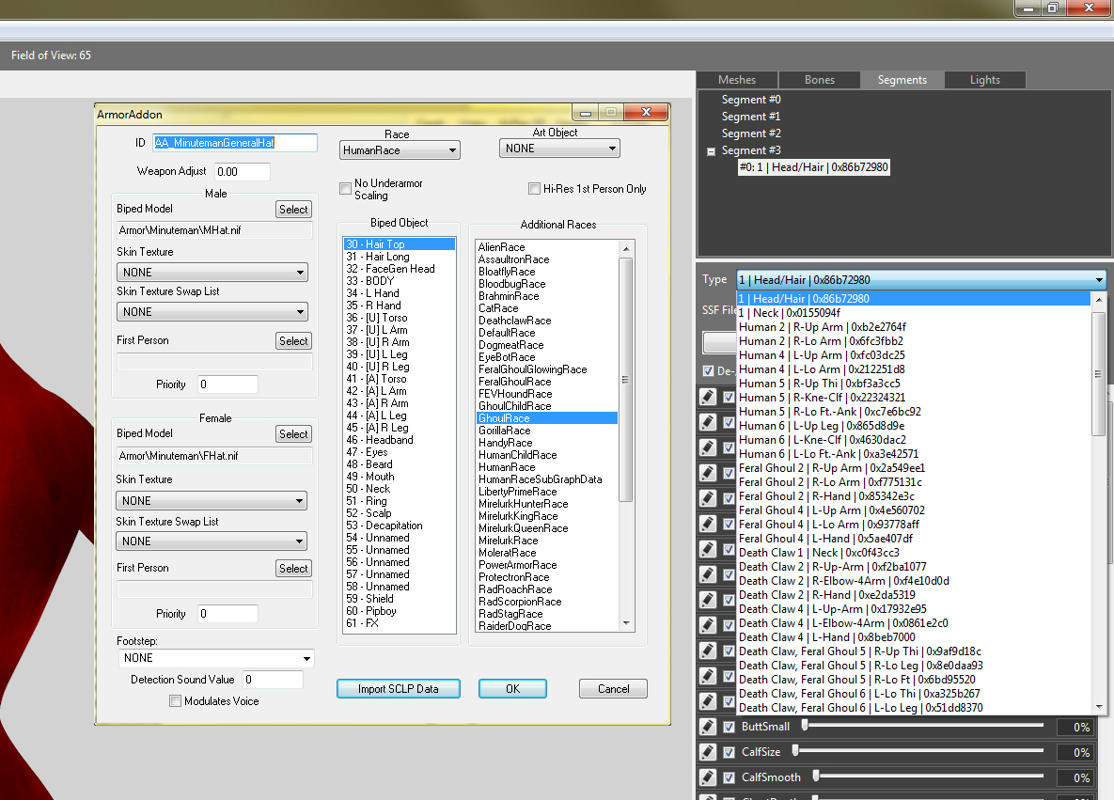Screen dimensions: 1114x800
Task: Toggle the ButtSmall slider checkbox
Action: 728,727
